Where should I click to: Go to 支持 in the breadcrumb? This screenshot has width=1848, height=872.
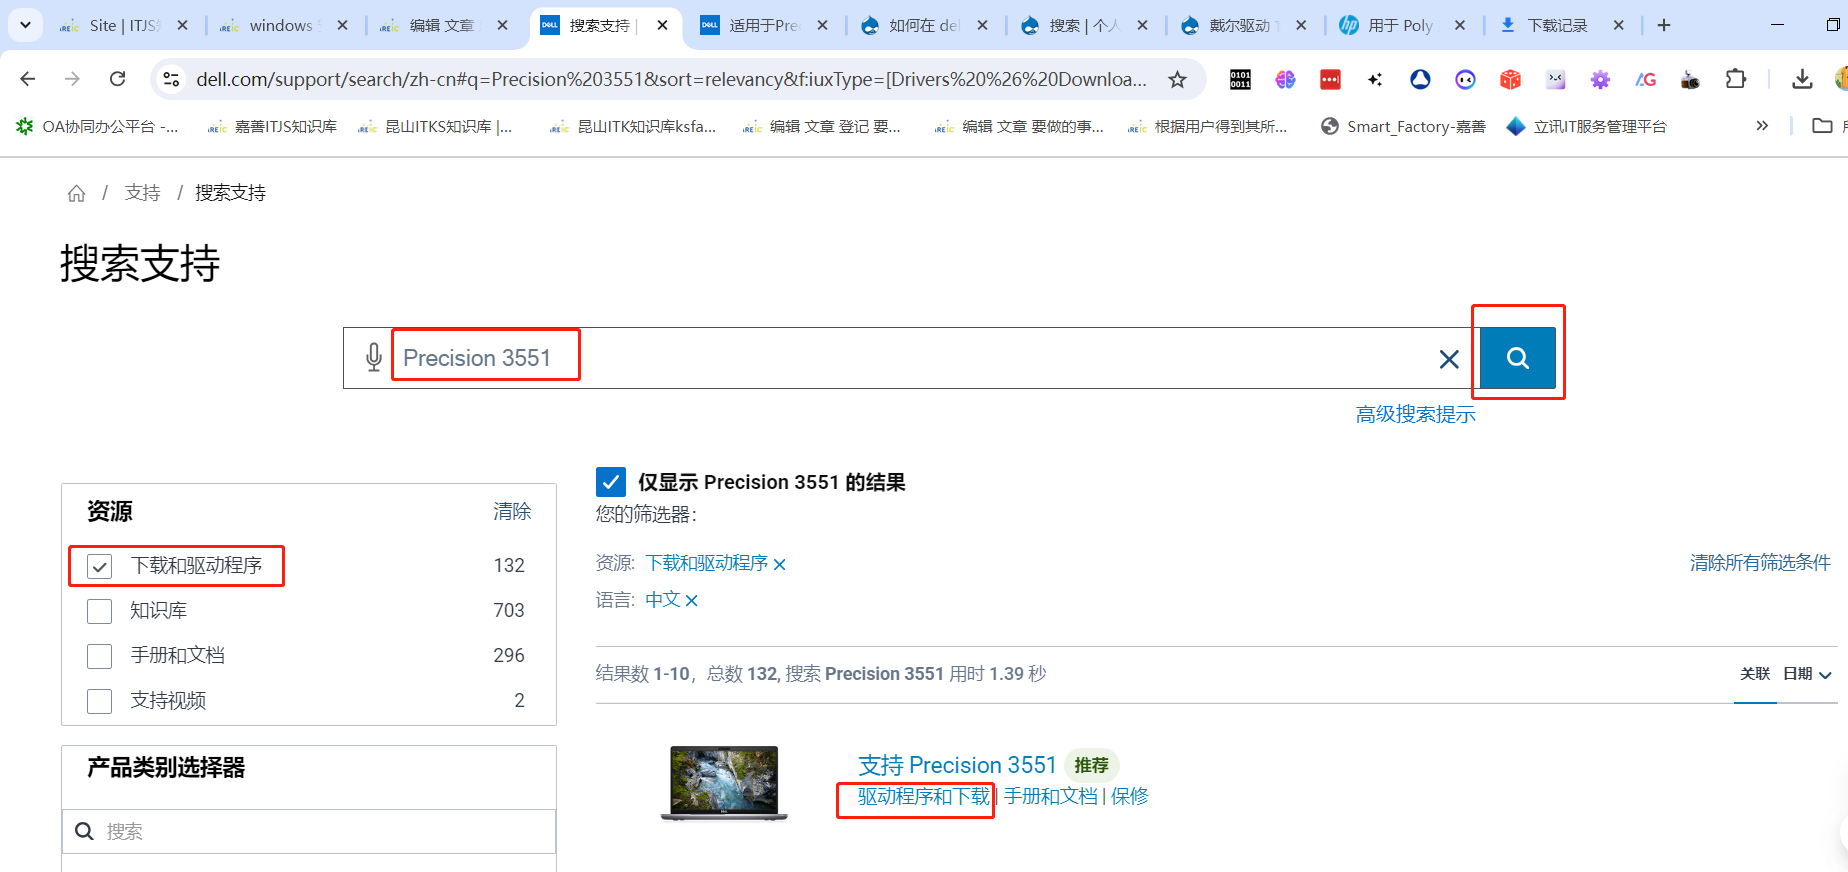click(142, 193)
